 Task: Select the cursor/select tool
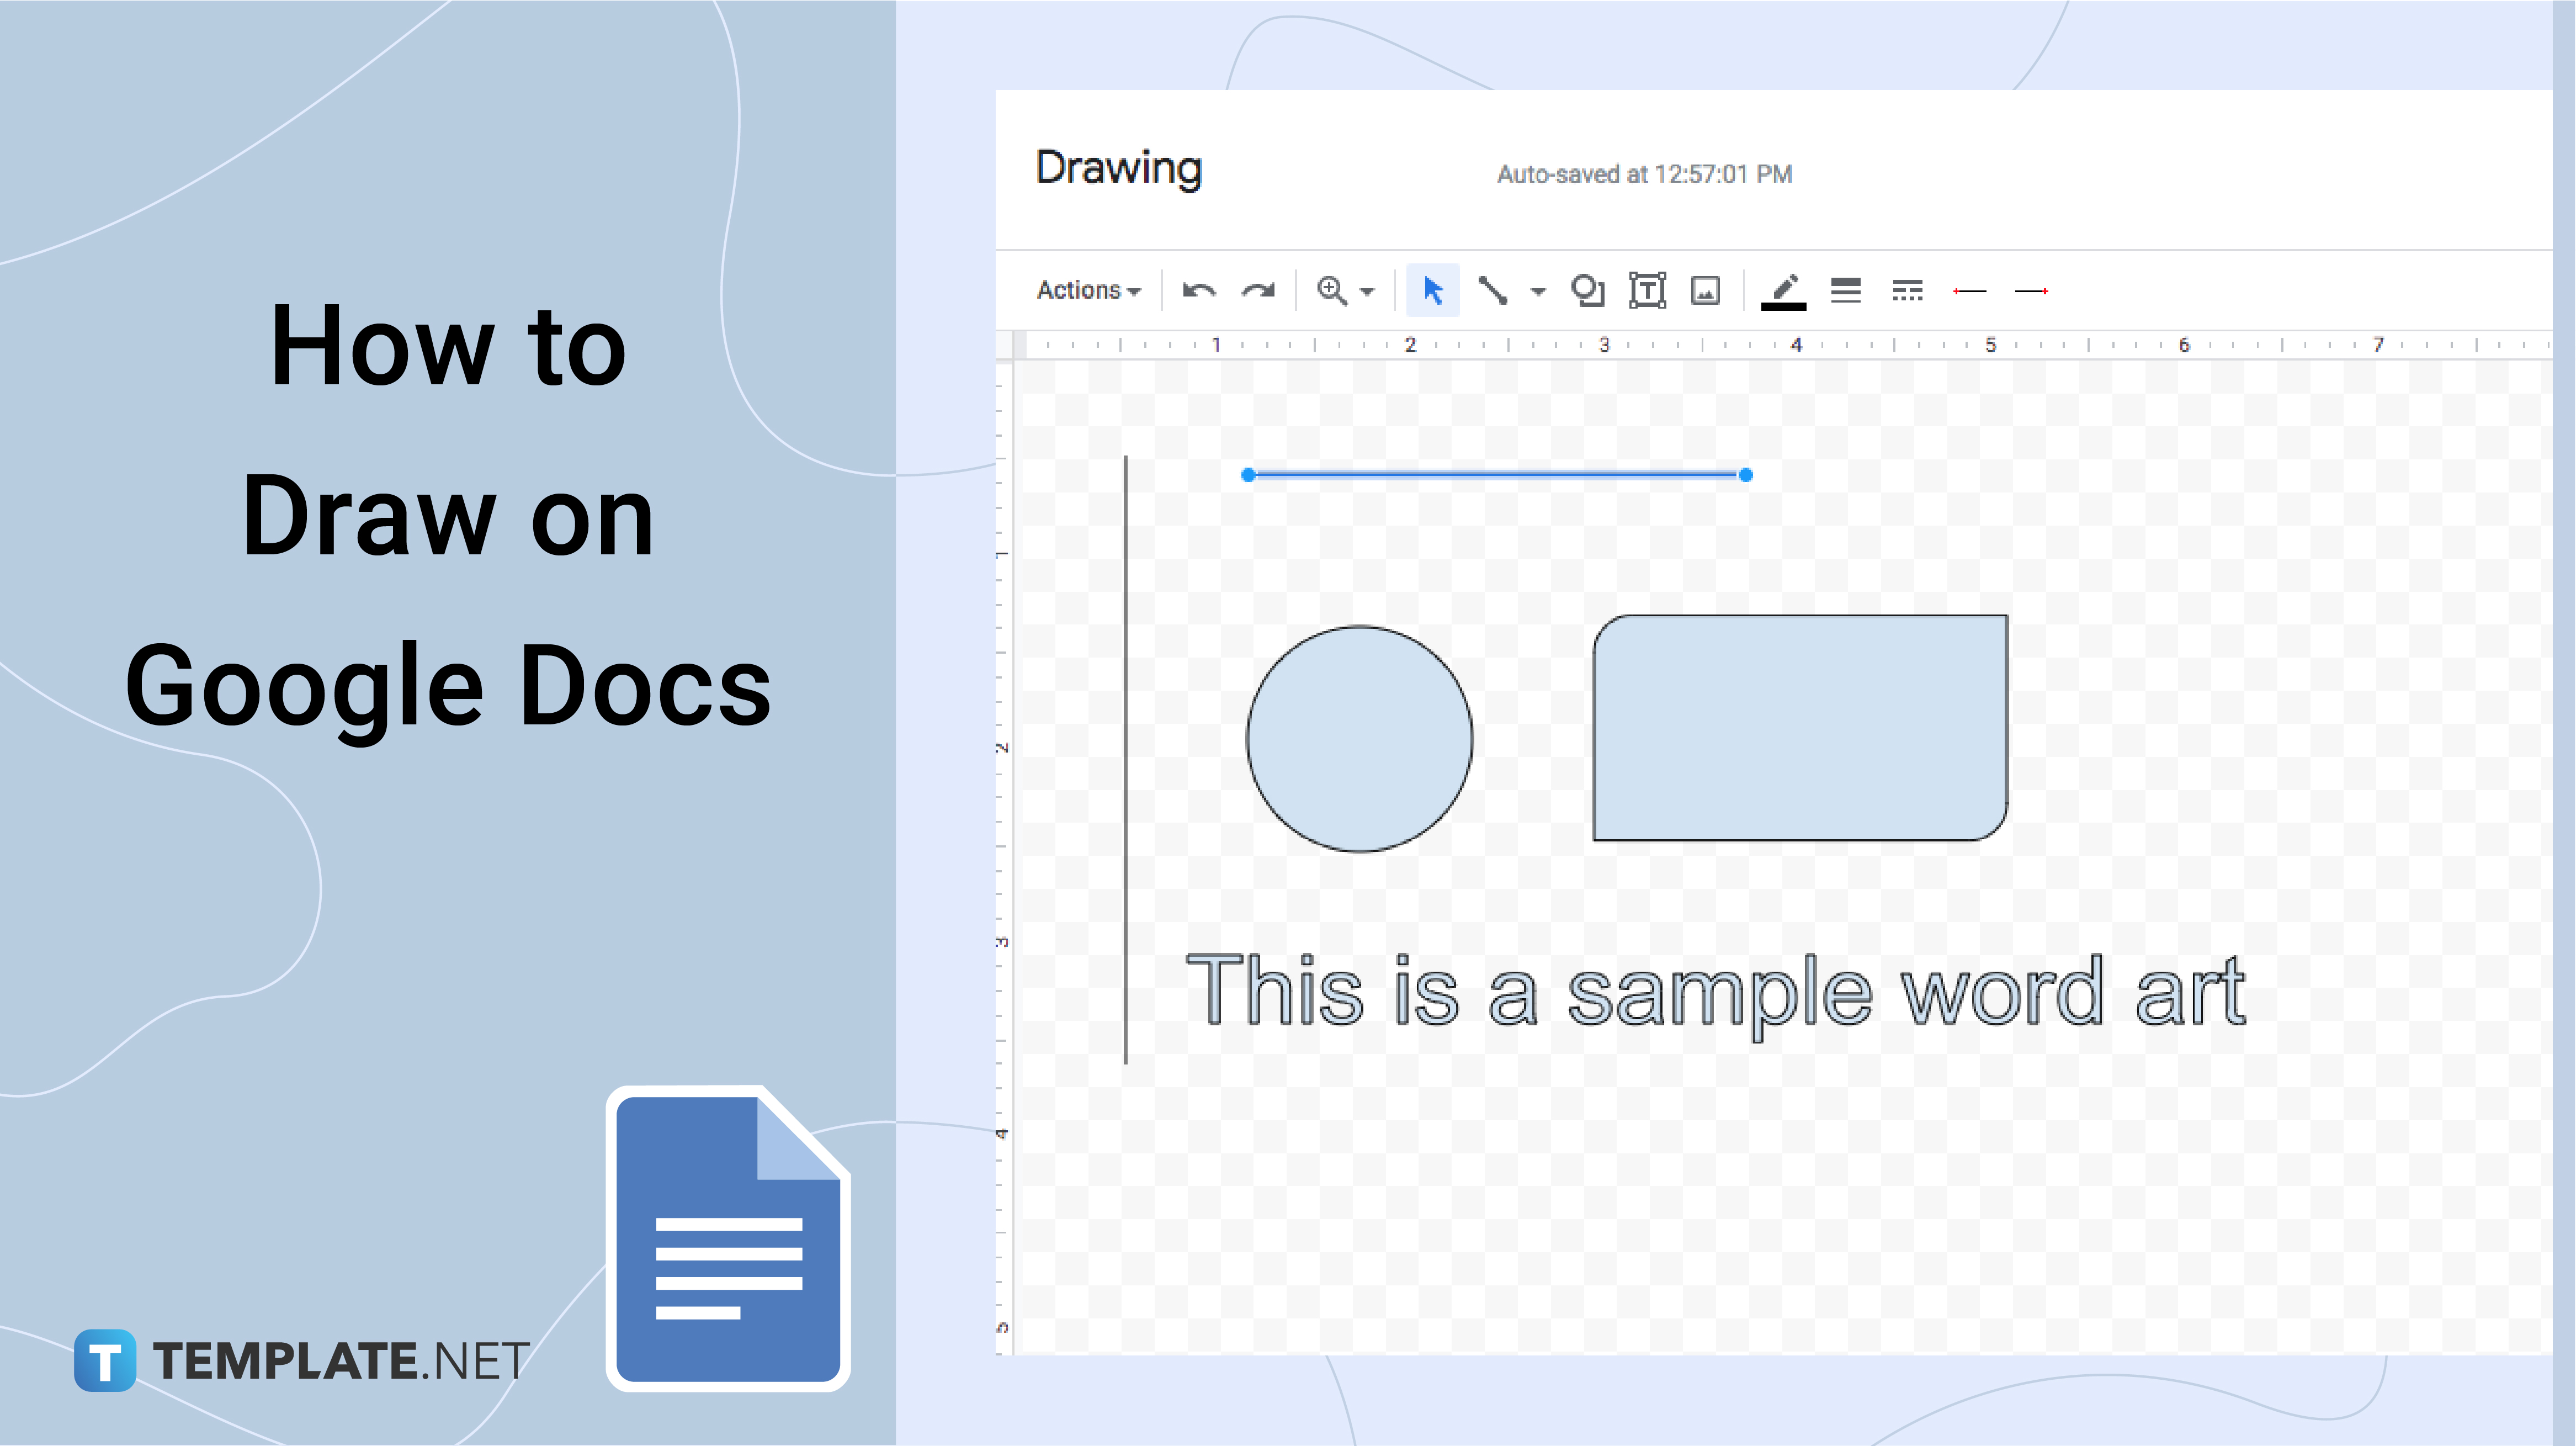click(1431, 289)
